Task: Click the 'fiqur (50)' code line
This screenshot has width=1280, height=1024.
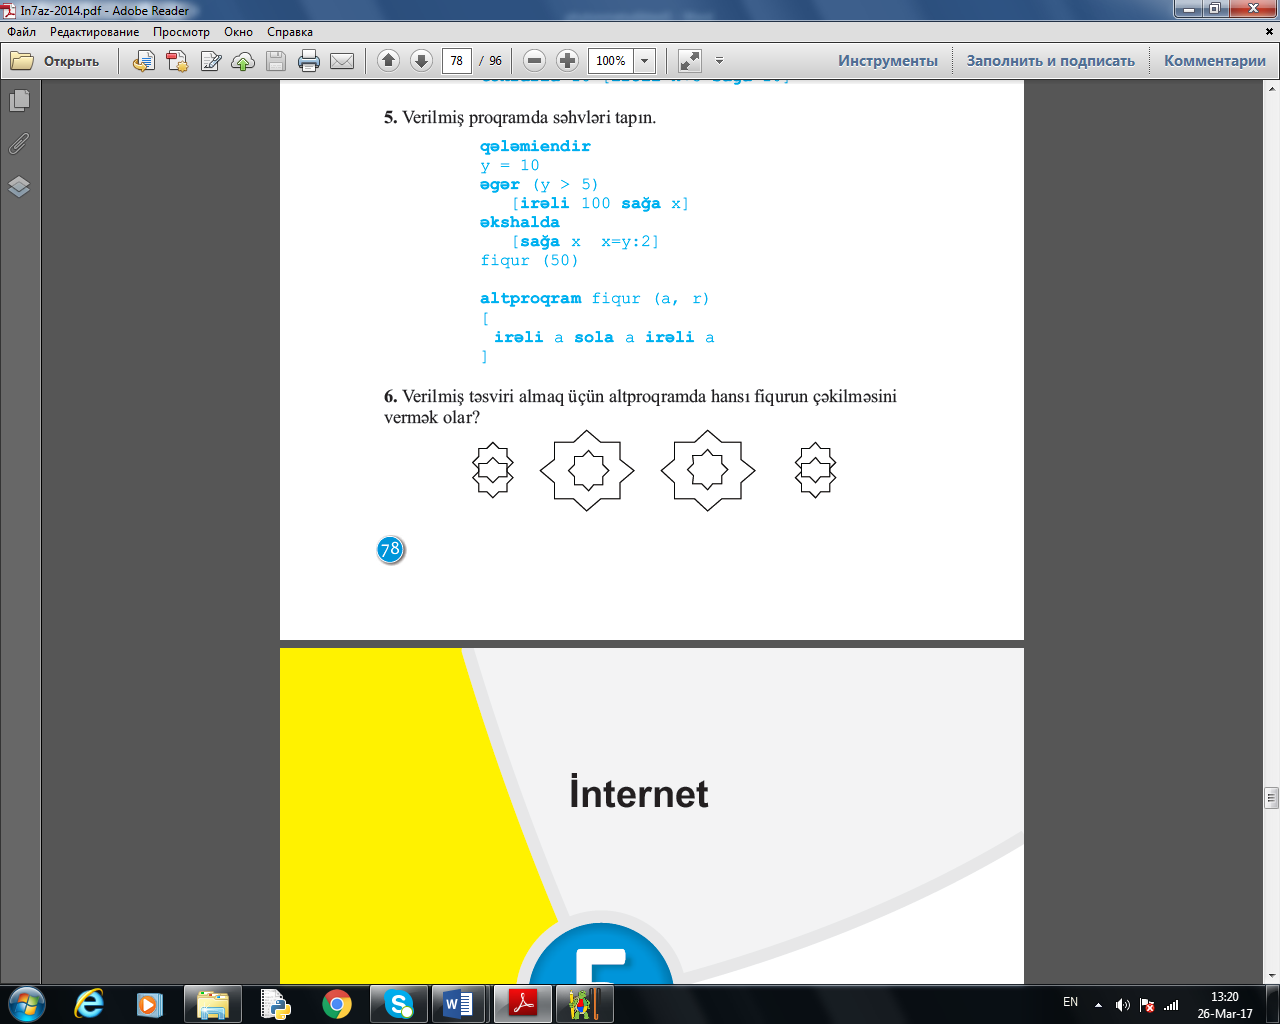Action: (529, 261)
